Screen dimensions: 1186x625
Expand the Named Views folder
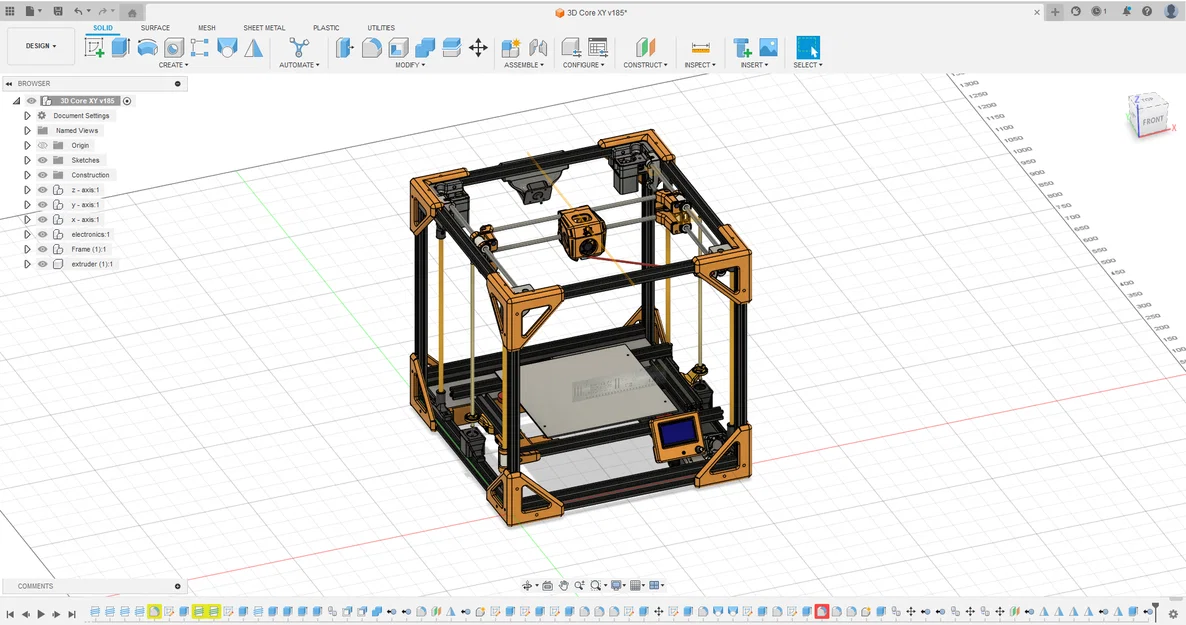[x=25, y=130]
